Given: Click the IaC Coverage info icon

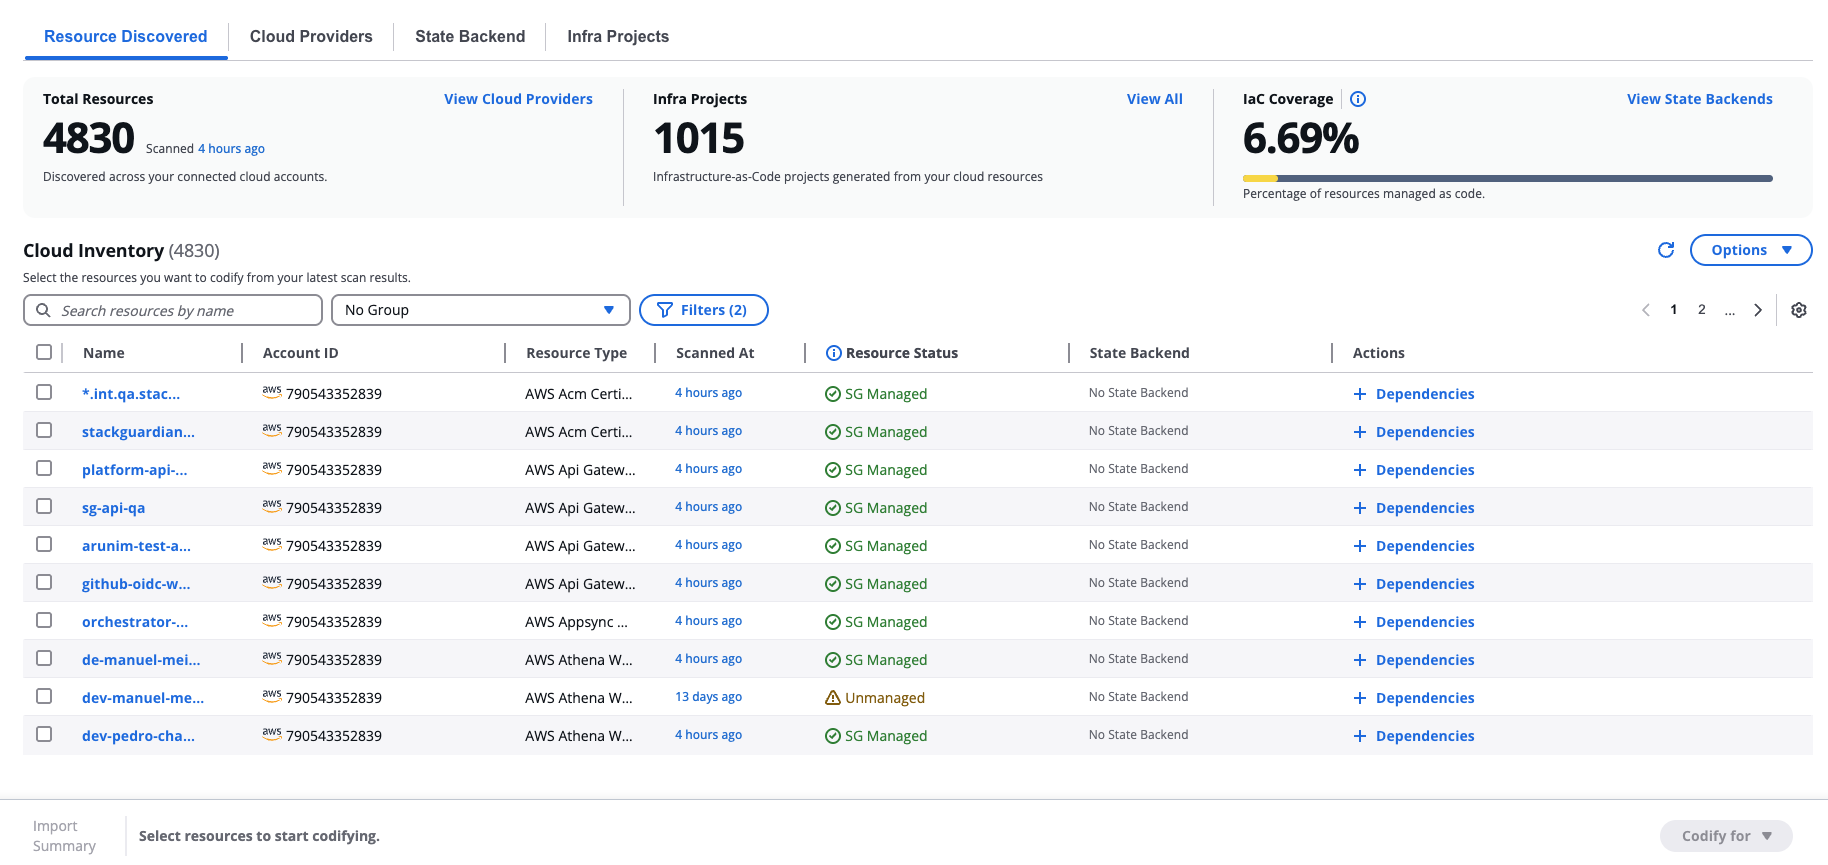Looking at the screenshot, I should (1357, 99).
